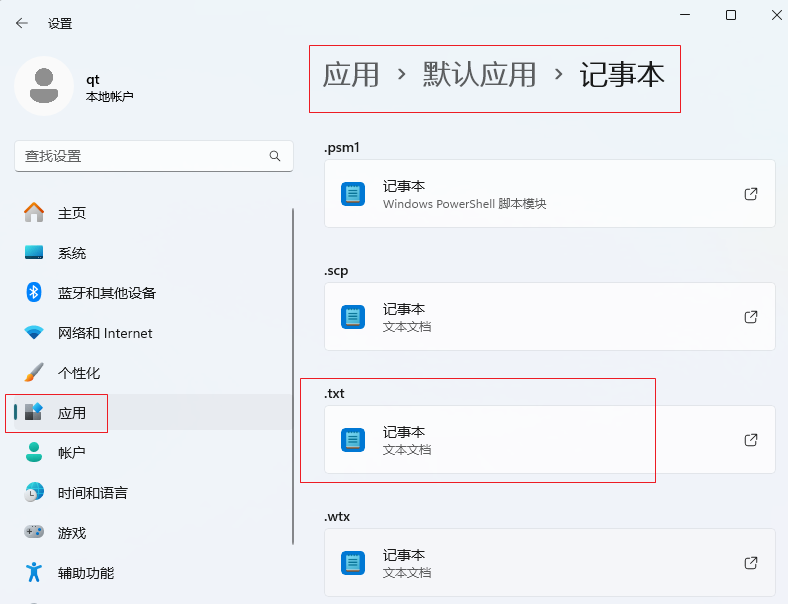Open the external link icon for .txt
Screen dimensions: 788x604
751,440
